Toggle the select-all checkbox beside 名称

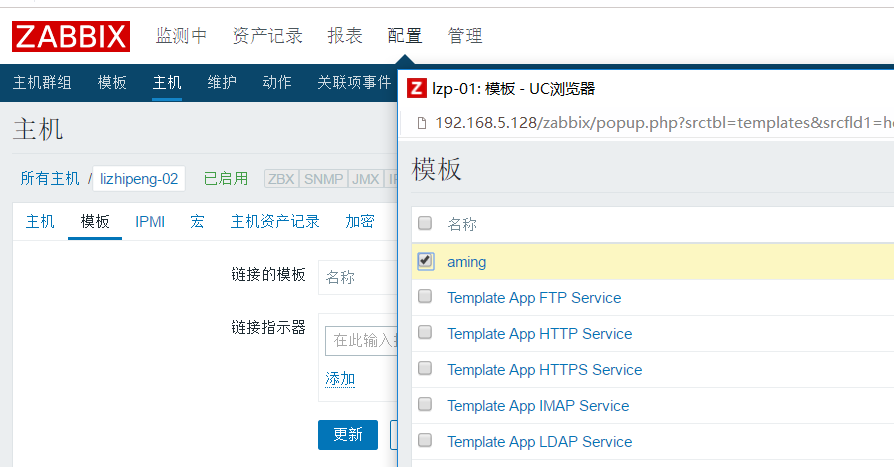(x=425, y=223)
